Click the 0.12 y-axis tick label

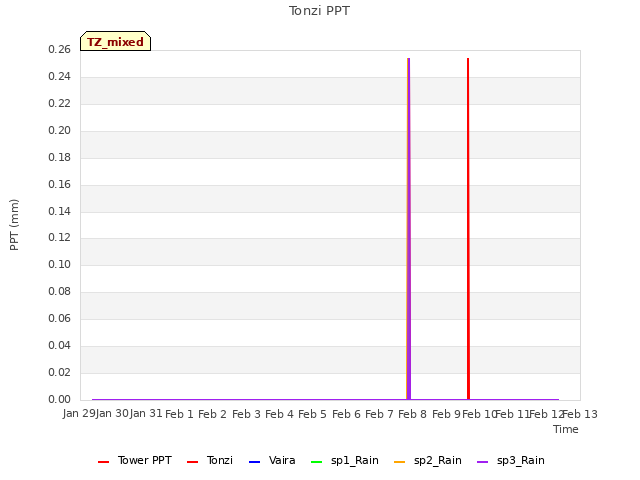pyautogui.click(x=60, y=238)
